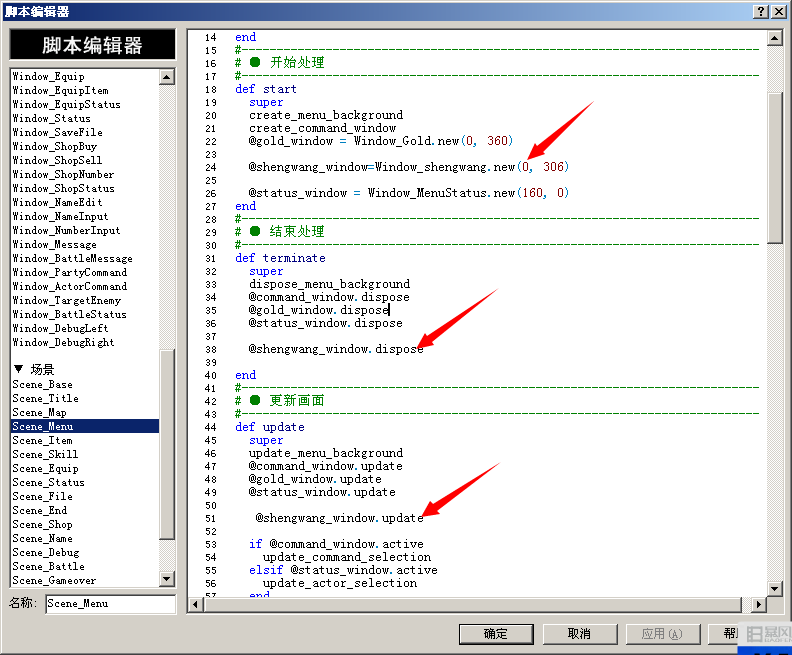The image size is (792, 655).
Task: Click the help question mark title button
Action: [761, 12]
